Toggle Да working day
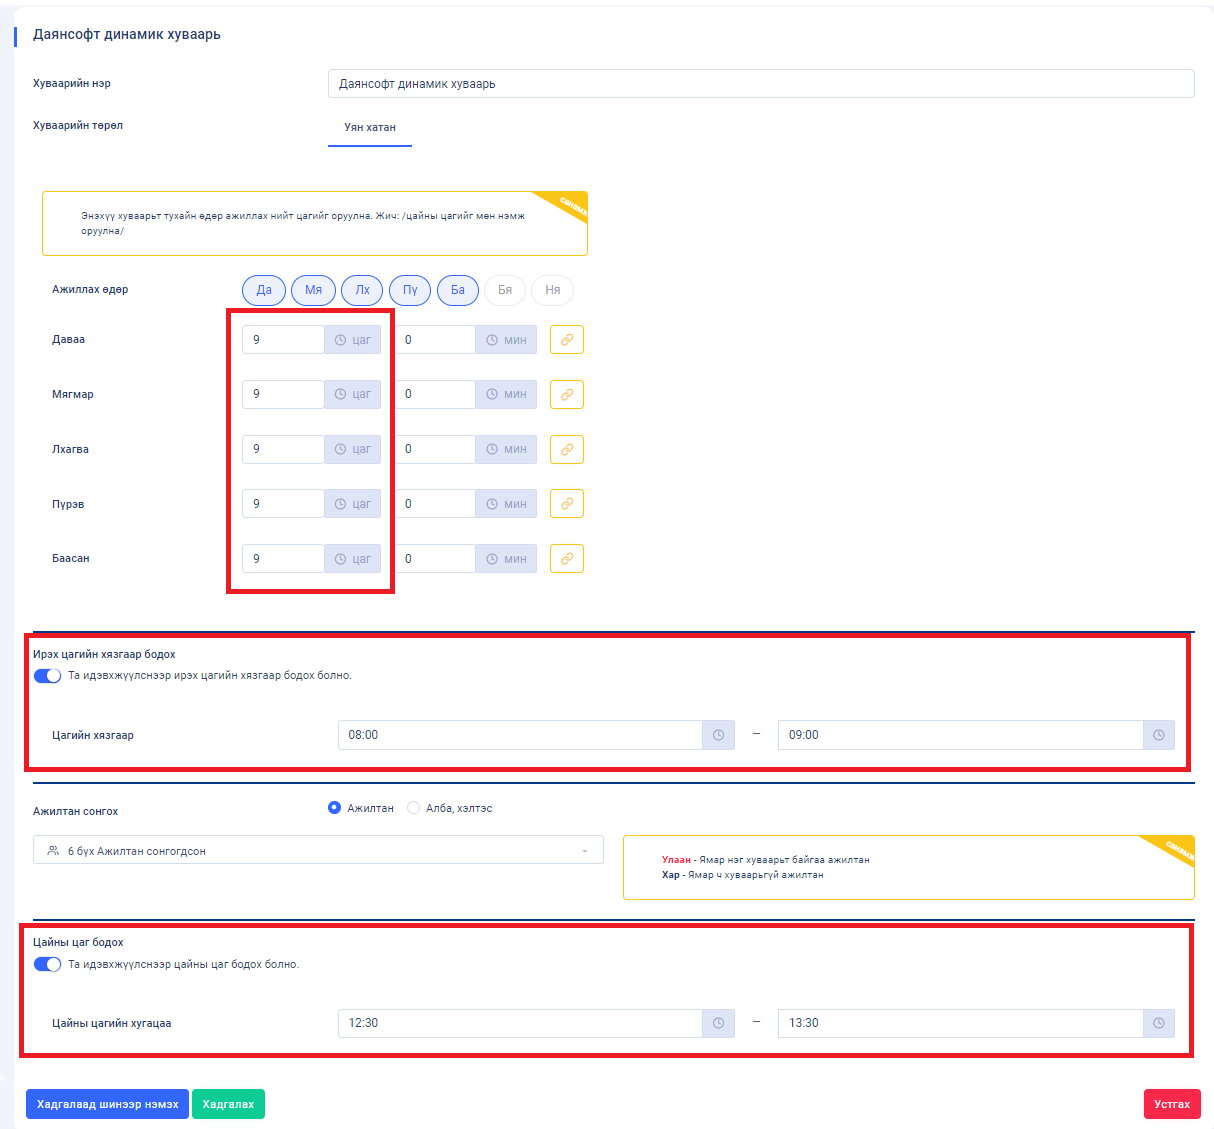This screenshot has height=1129, width=1214. [264, 290]
